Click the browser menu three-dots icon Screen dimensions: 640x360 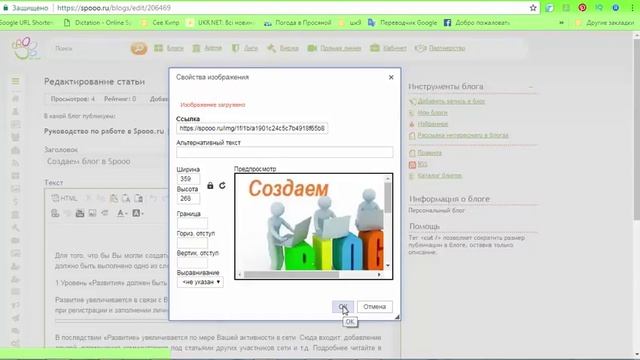633,8
